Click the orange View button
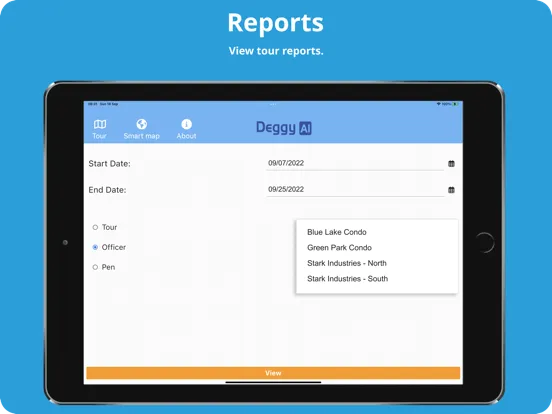Viewport: 552px width, 414px height. pyautogui.click(x=273, y=373)
